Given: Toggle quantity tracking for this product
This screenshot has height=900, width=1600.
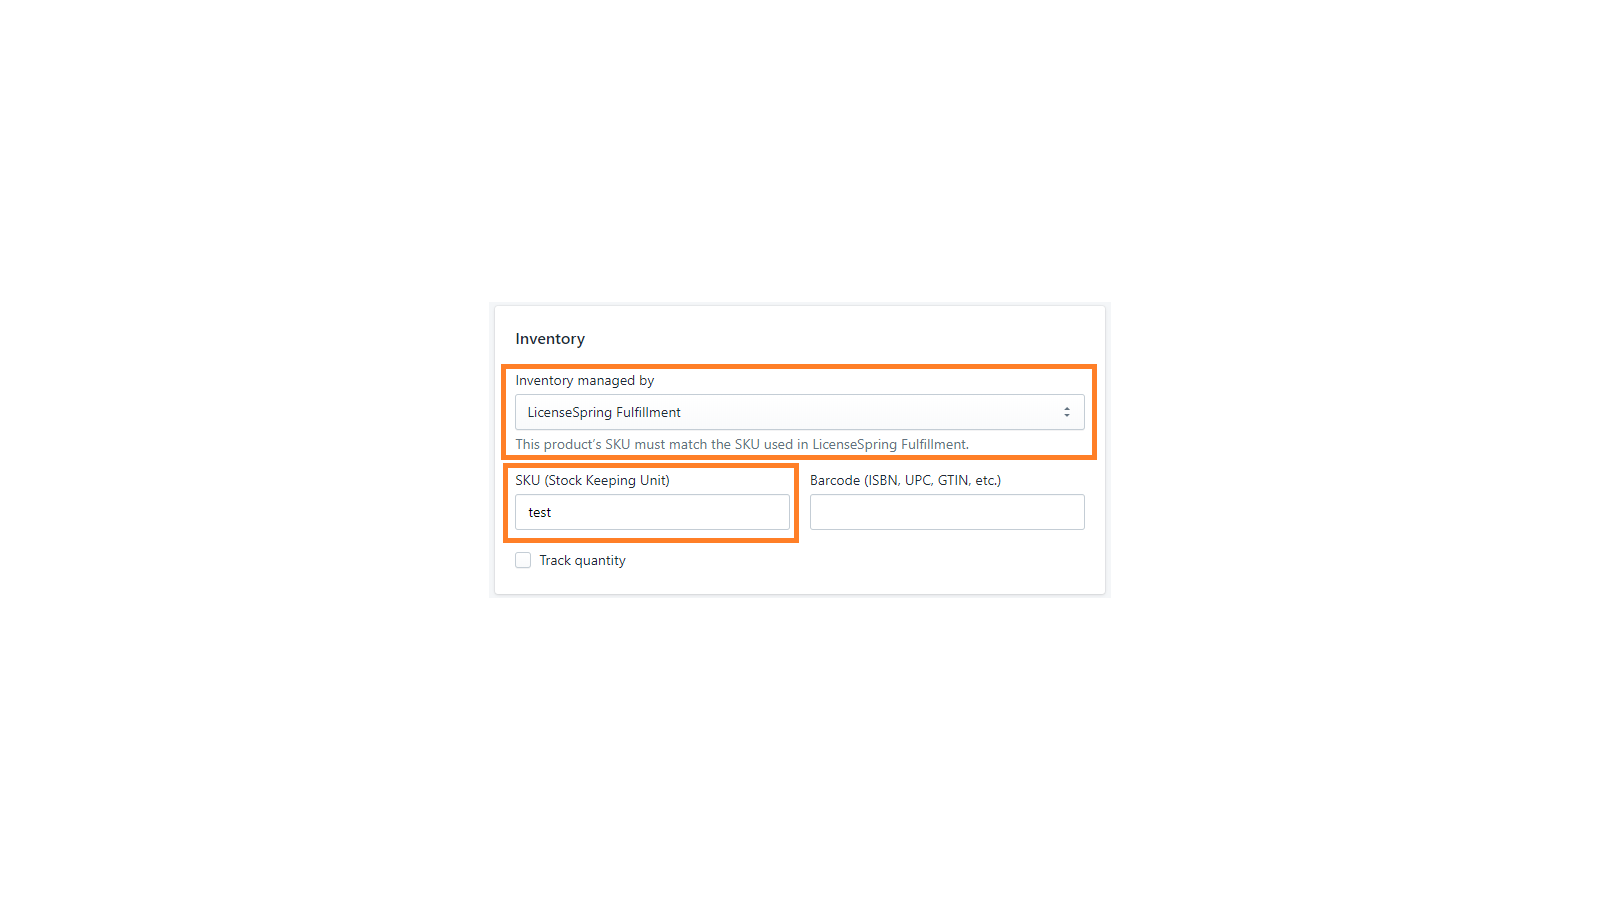Looking at the screenshot, I should click(523, 560).
